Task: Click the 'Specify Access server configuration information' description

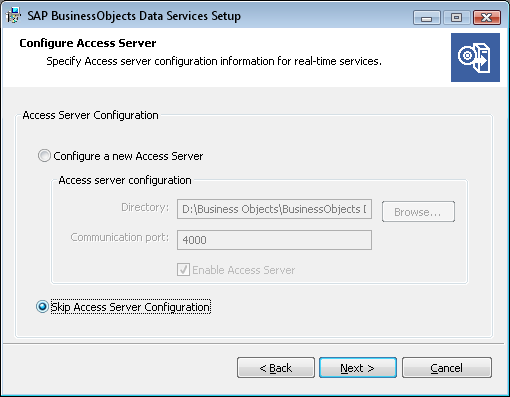Action: (x=214, y=61)
